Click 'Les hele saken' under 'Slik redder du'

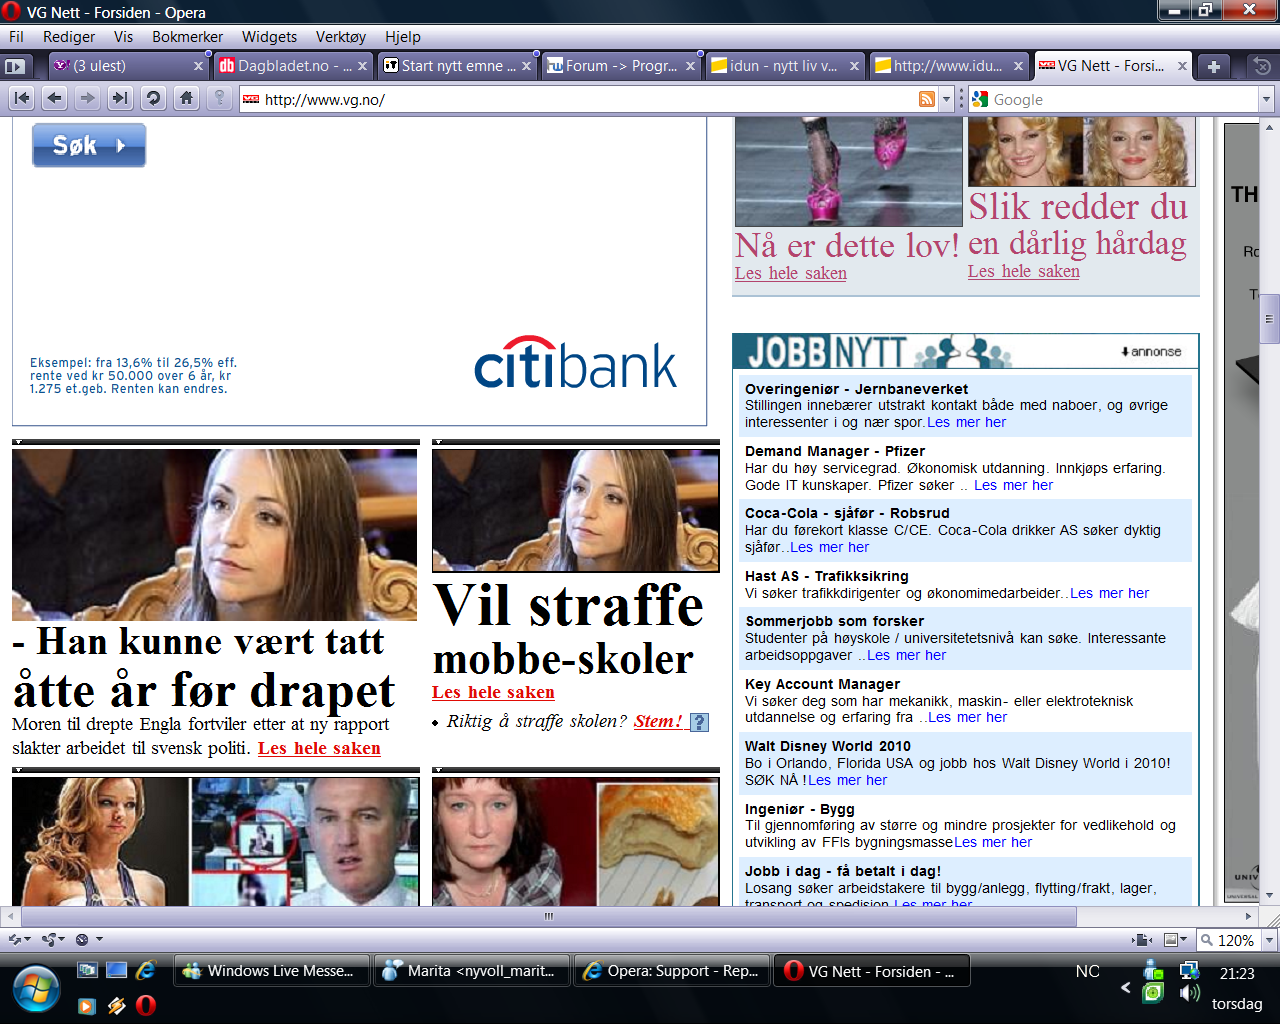tap(1023, 271)
